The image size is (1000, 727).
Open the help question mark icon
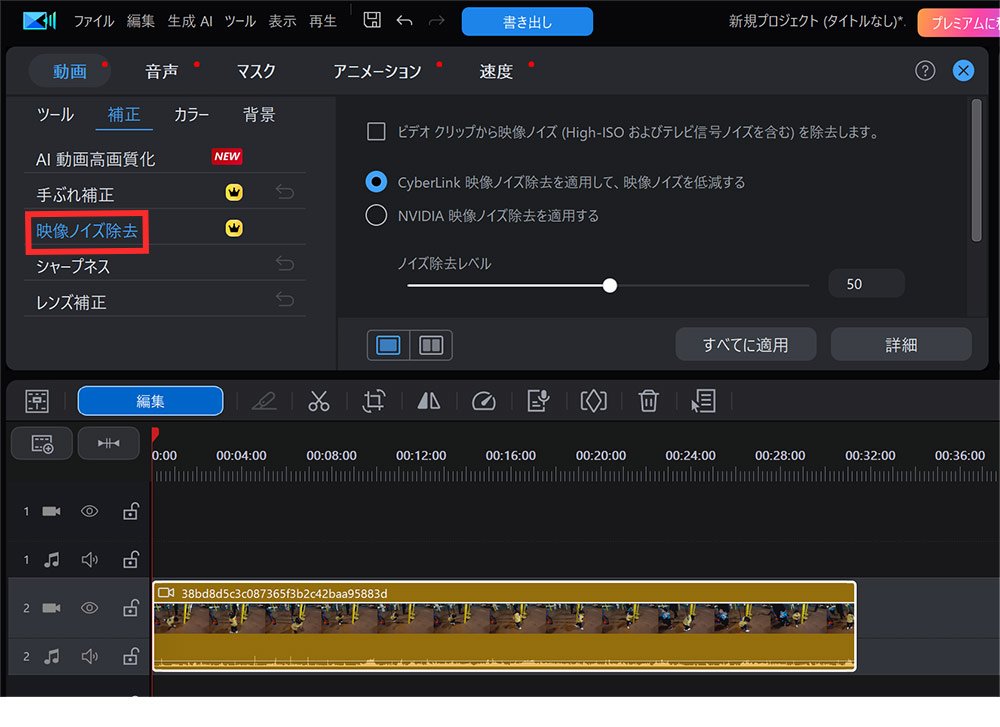(925, 70)
